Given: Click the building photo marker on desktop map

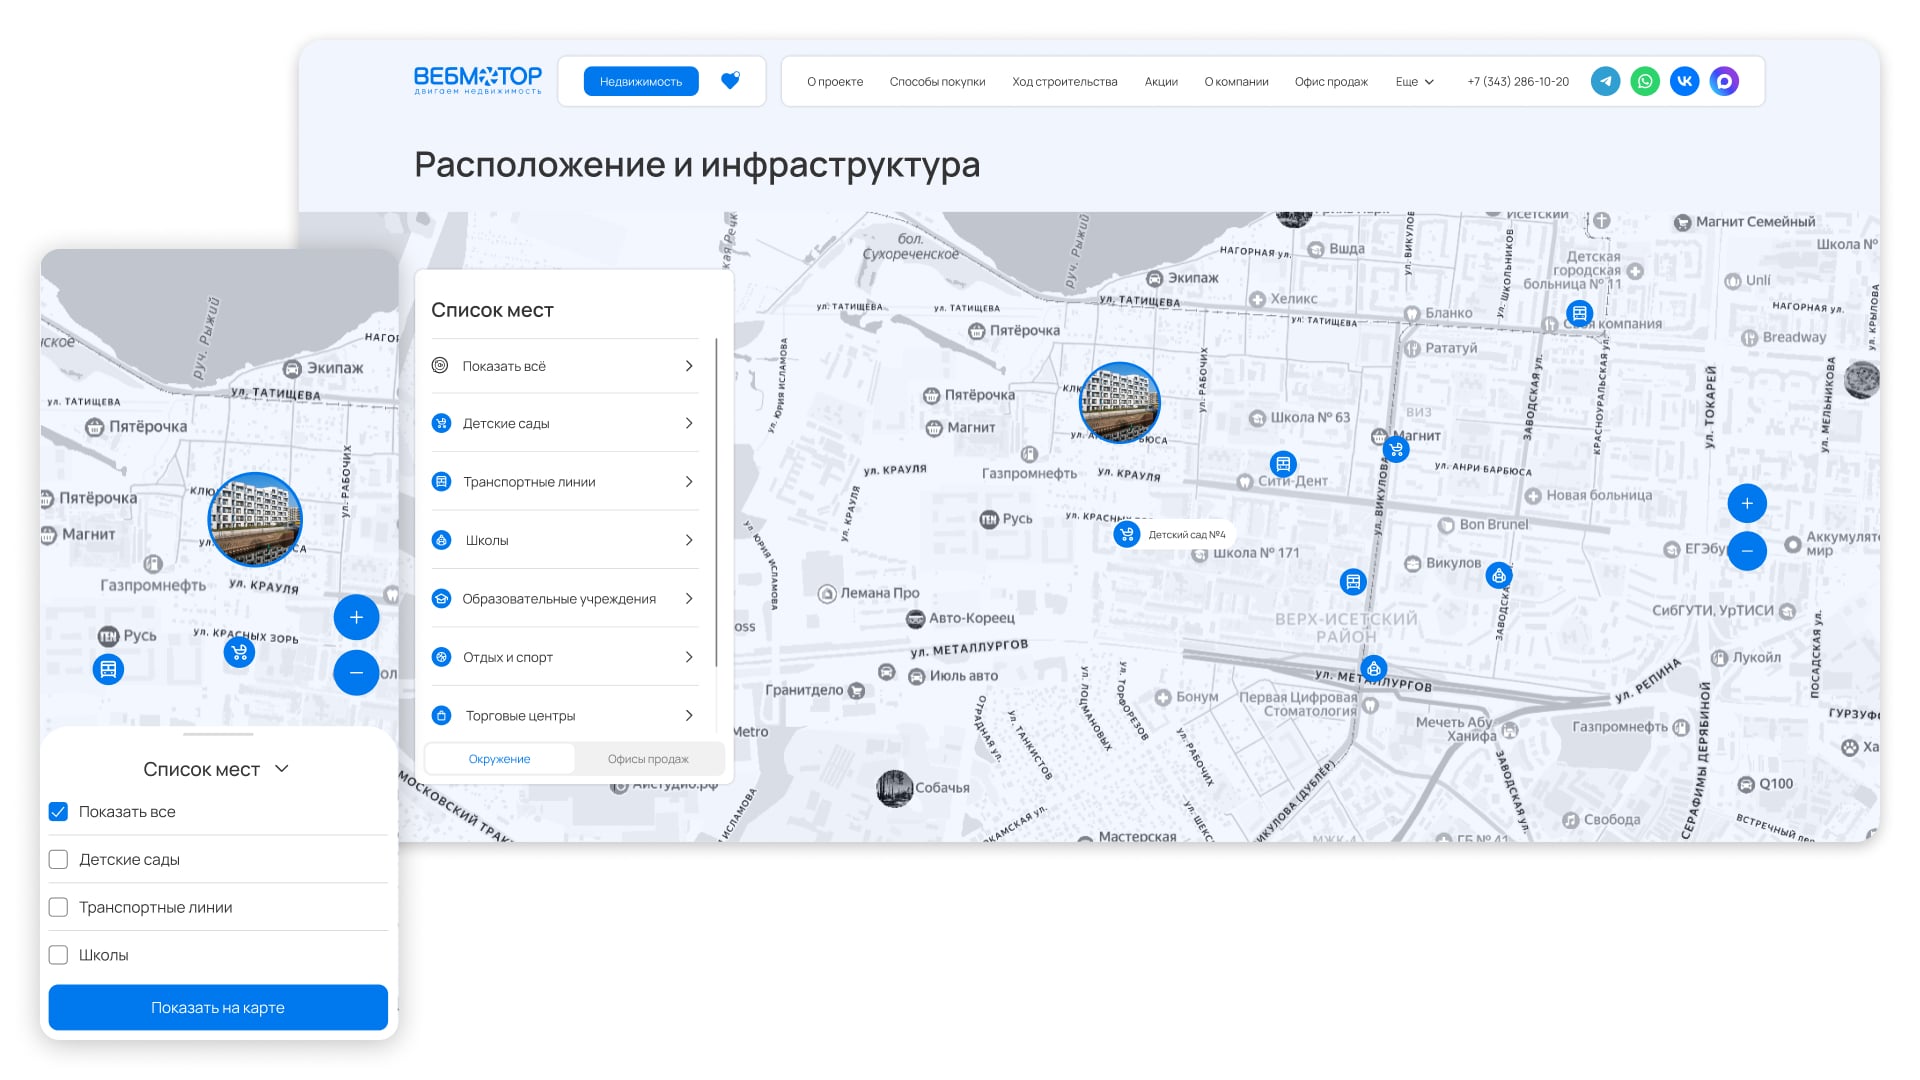Looking at the screenshot, I should (1120, 403).
